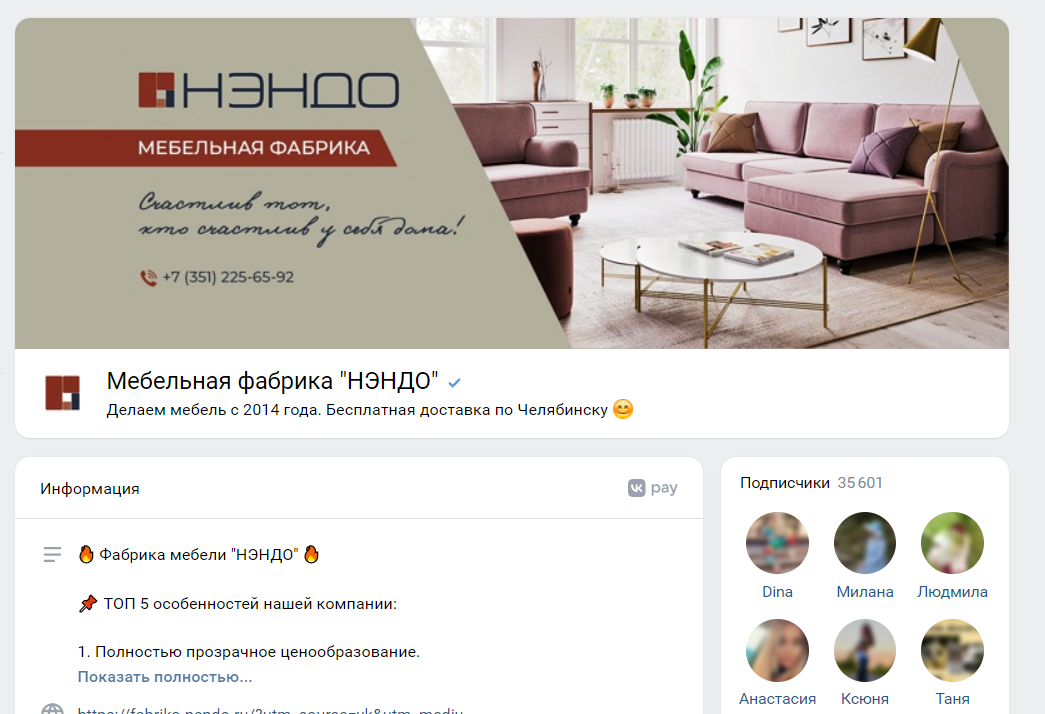
Task: Click the blue verified checkmark badge
Action: [455, 383]
